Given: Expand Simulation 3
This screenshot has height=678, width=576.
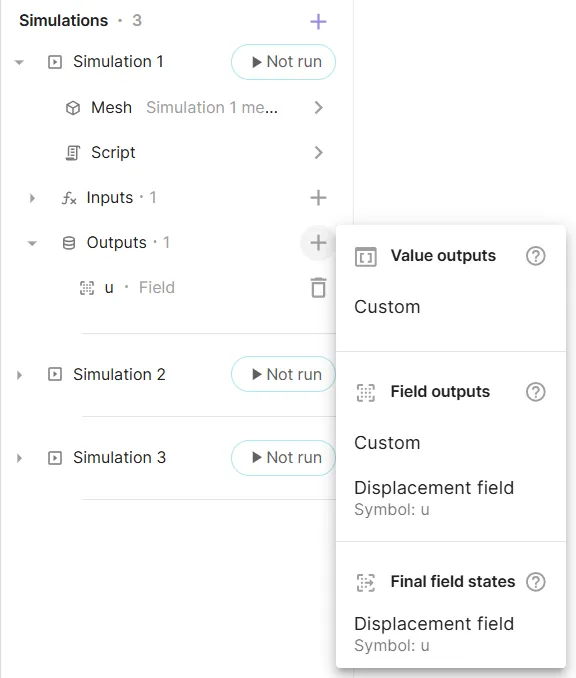Looking at the screenshot, I should tap(19, 458).
